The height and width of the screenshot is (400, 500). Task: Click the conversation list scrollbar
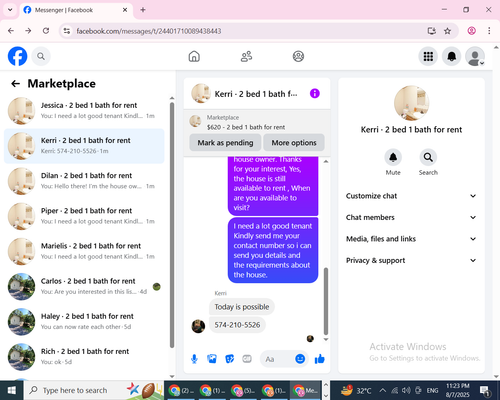(172, 225)
